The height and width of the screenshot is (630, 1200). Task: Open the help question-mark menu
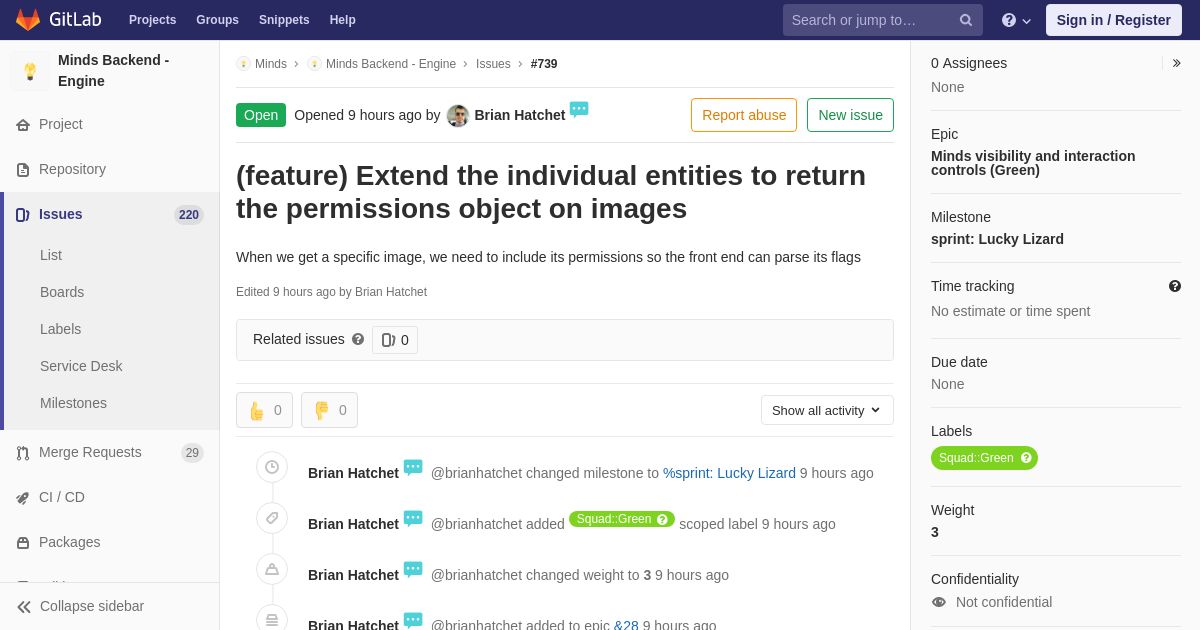pyautogui.click(x=1016, y=20)
